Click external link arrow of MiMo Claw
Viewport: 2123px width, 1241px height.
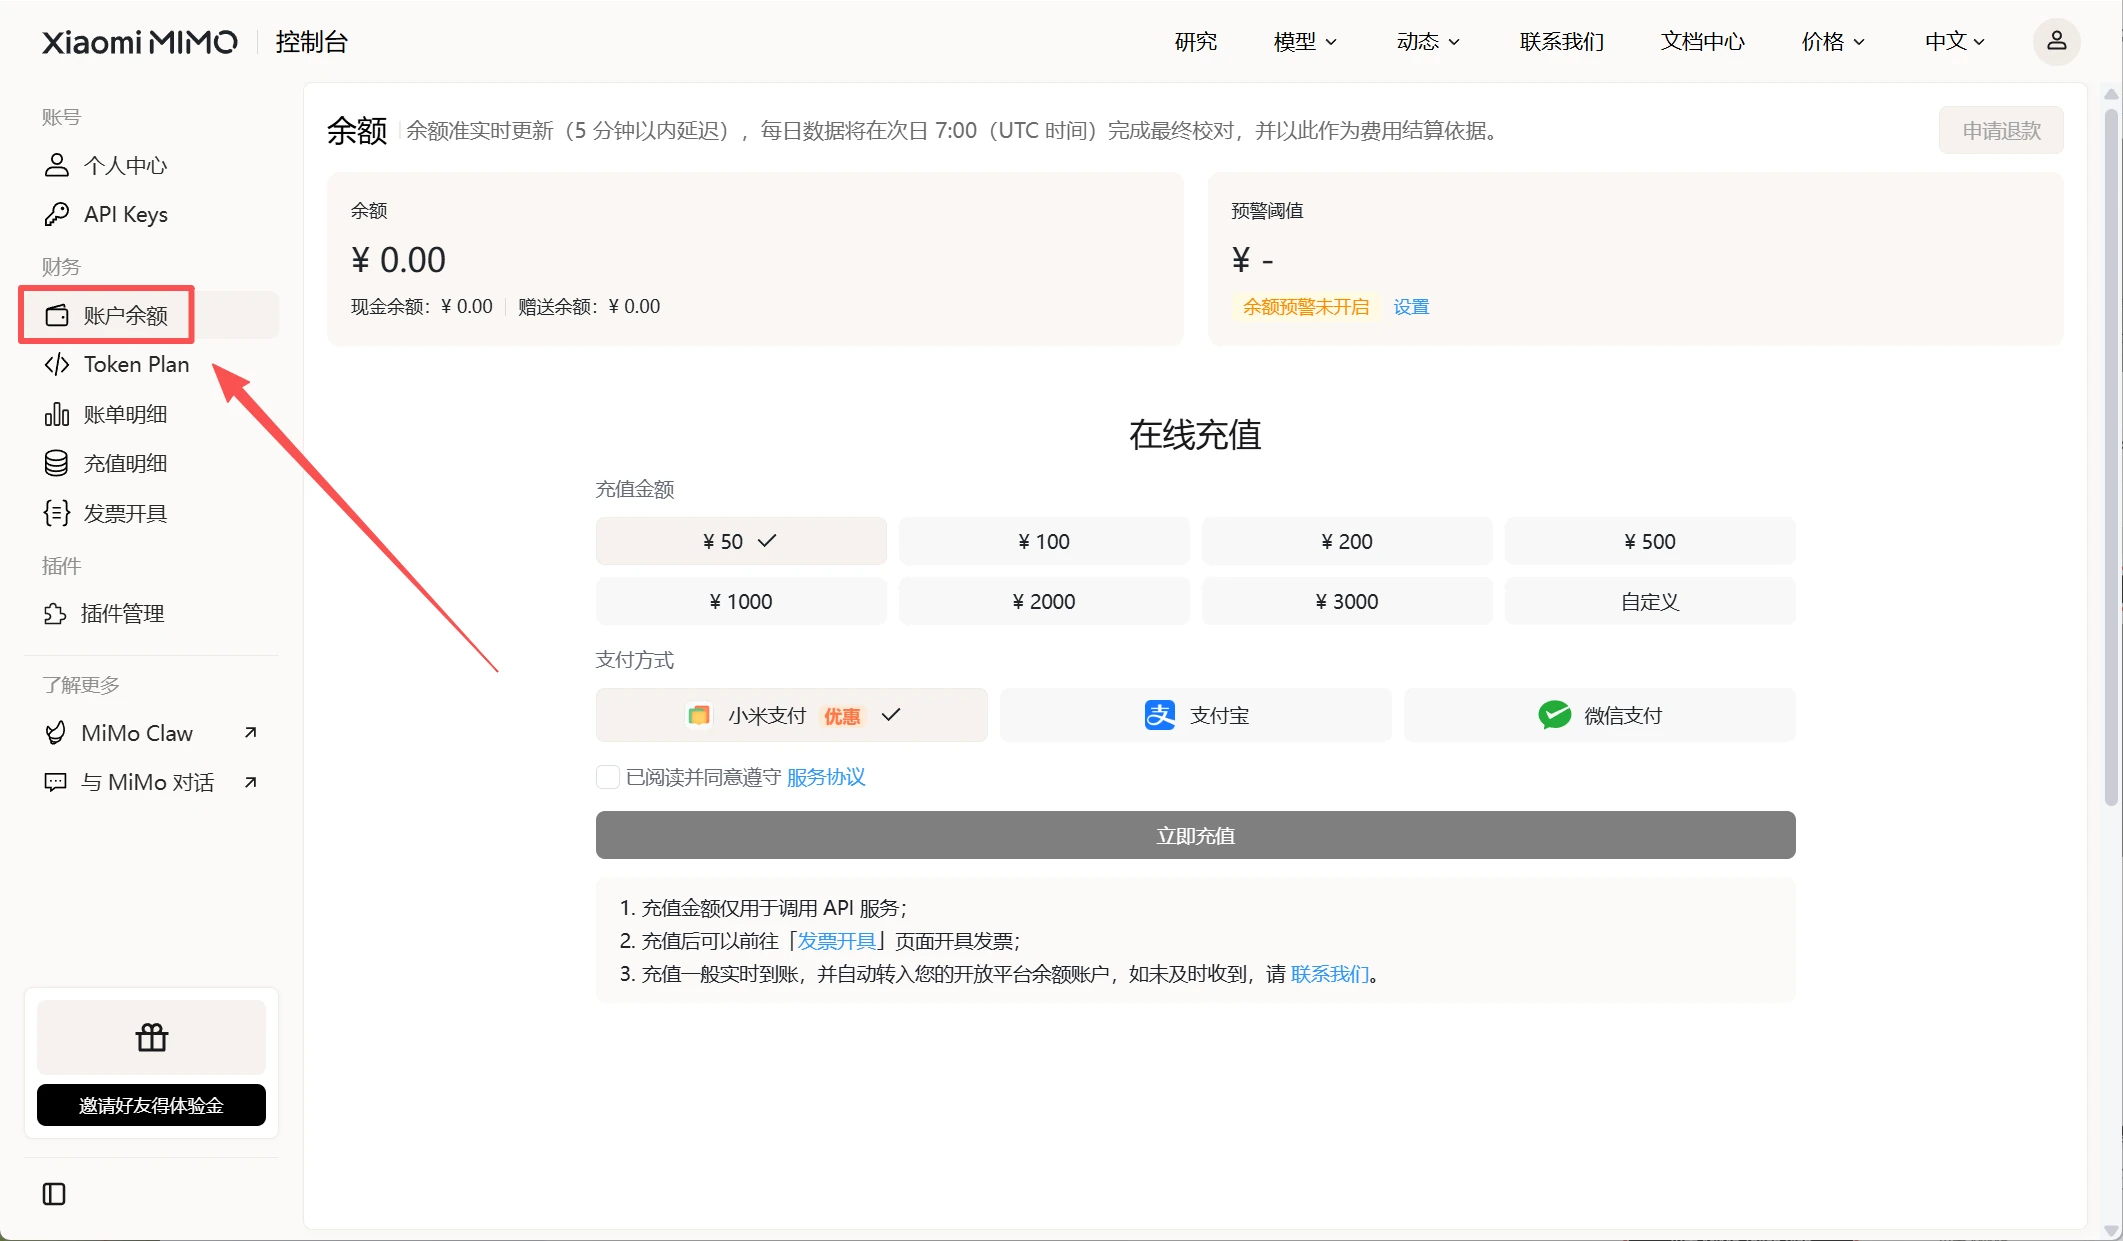pyautogui.click(x=251, y=733)
